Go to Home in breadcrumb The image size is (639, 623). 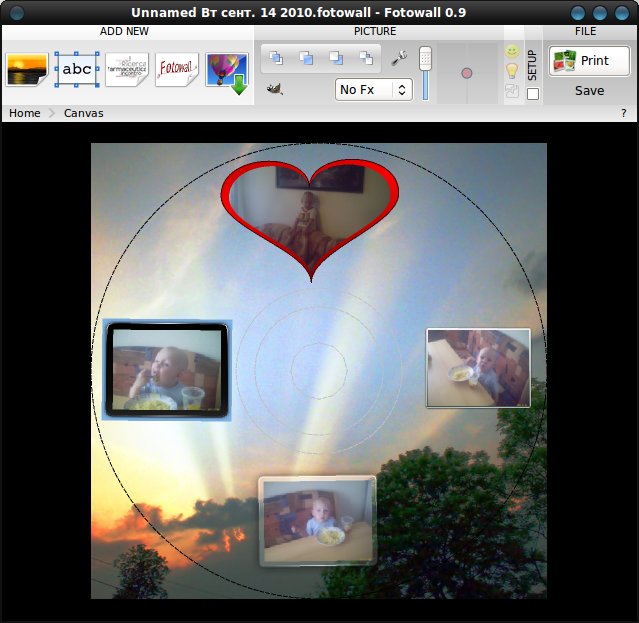(24, 113)
